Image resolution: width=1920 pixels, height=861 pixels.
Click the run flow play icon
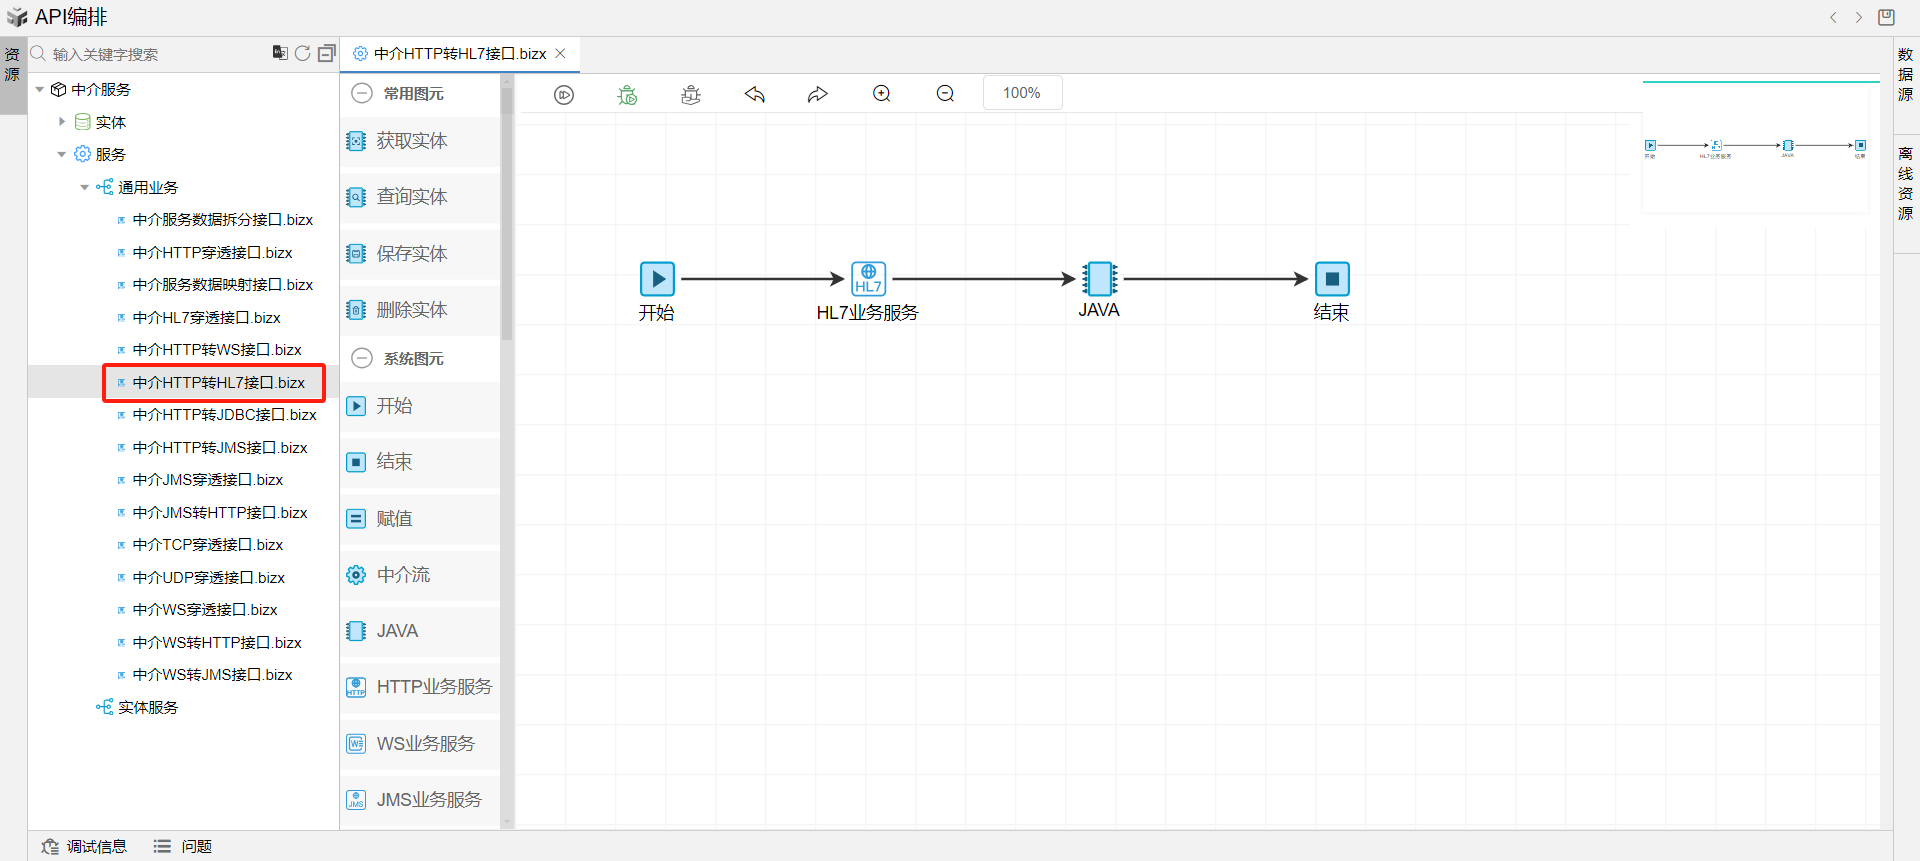pyautogui.click(x=564, y=94)
